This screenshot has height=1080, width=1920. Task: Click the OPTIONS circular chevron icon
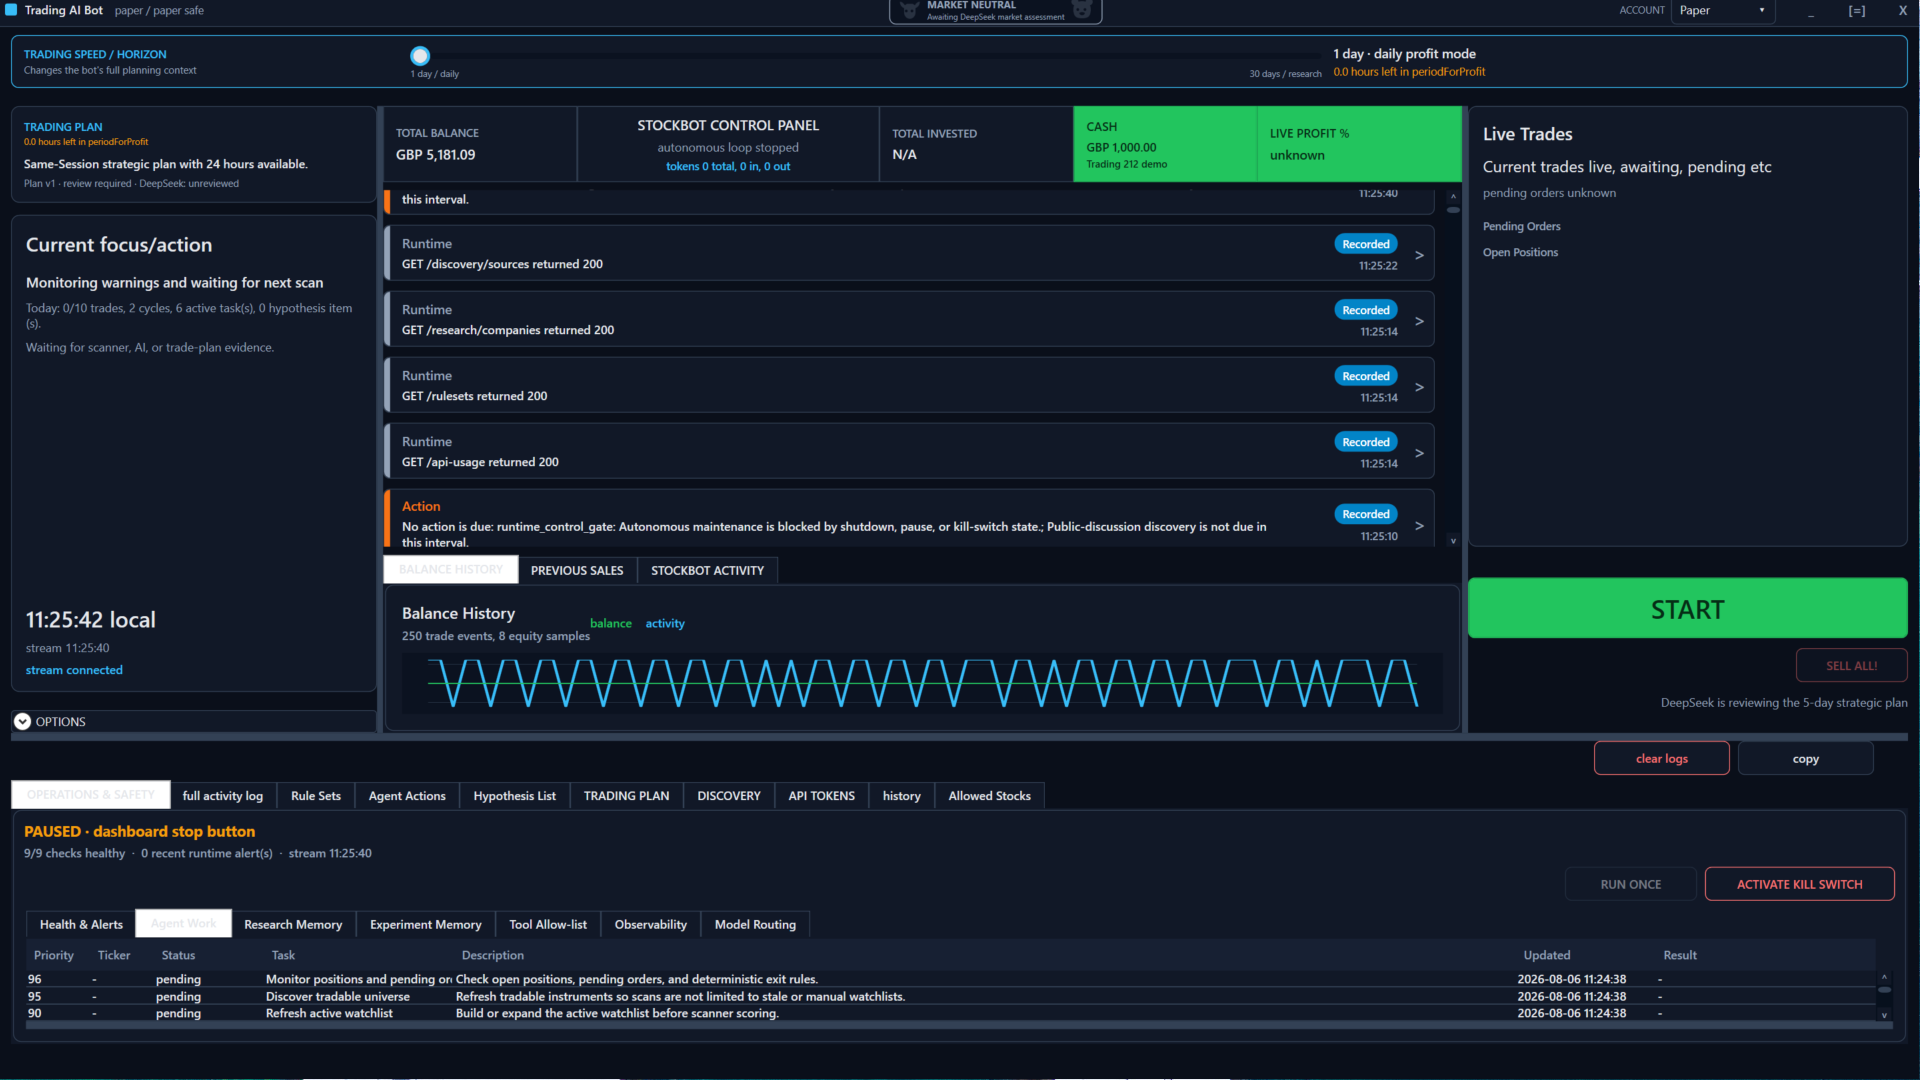(22, 721)
